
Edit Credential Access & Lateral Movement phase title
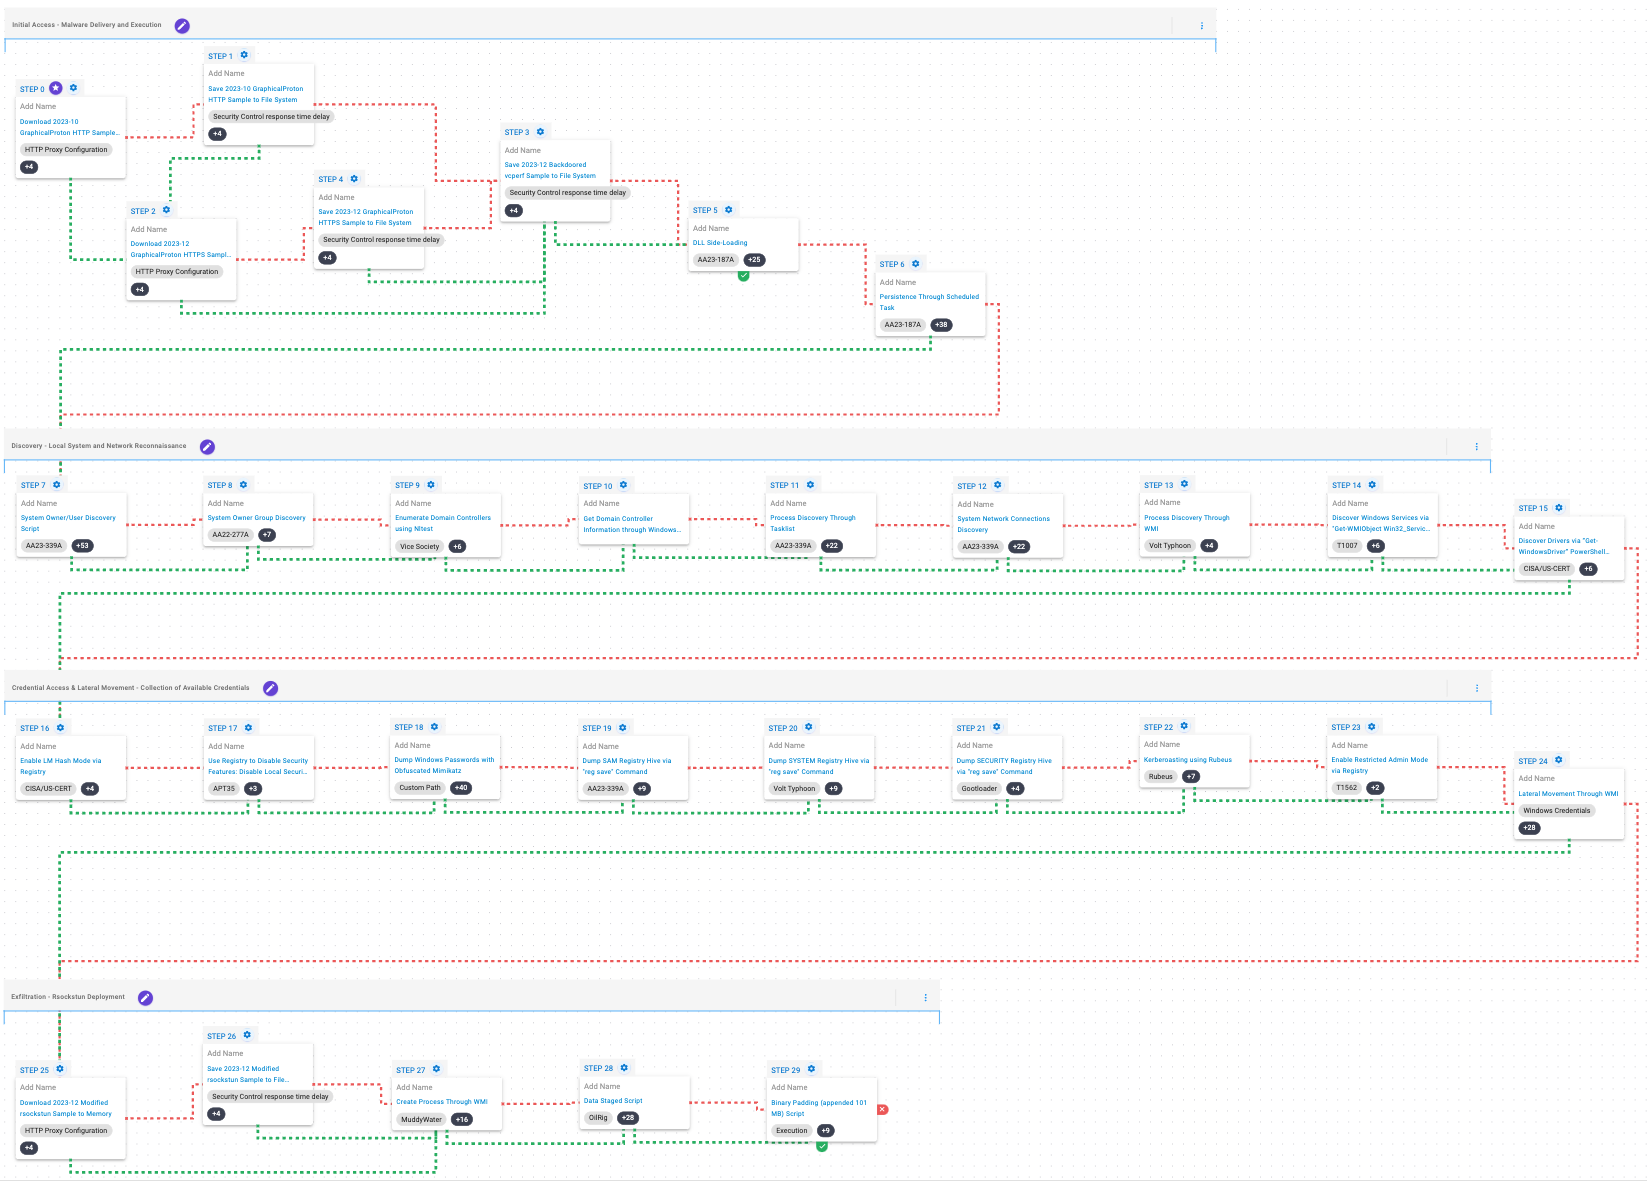(x=270, y=689)
